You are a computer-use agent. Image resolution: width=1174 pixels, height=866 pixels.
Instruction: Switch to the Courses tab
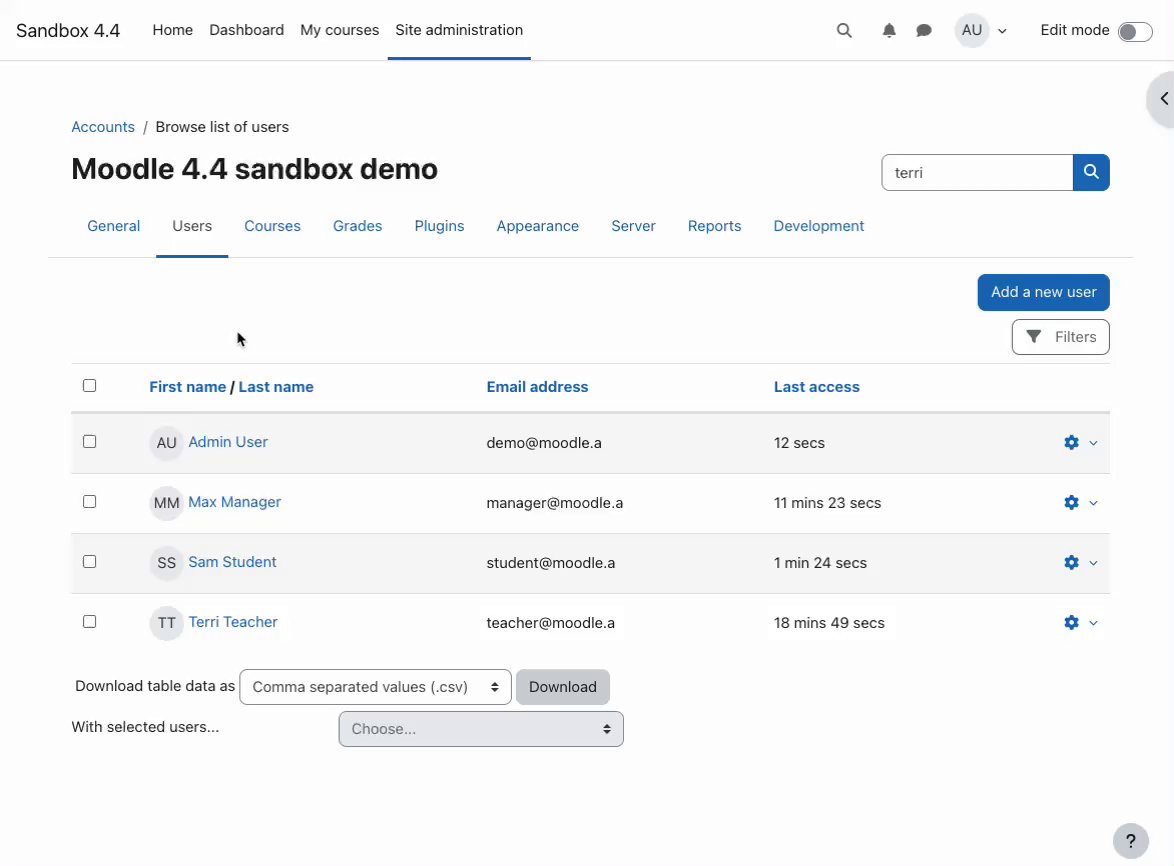273,226
